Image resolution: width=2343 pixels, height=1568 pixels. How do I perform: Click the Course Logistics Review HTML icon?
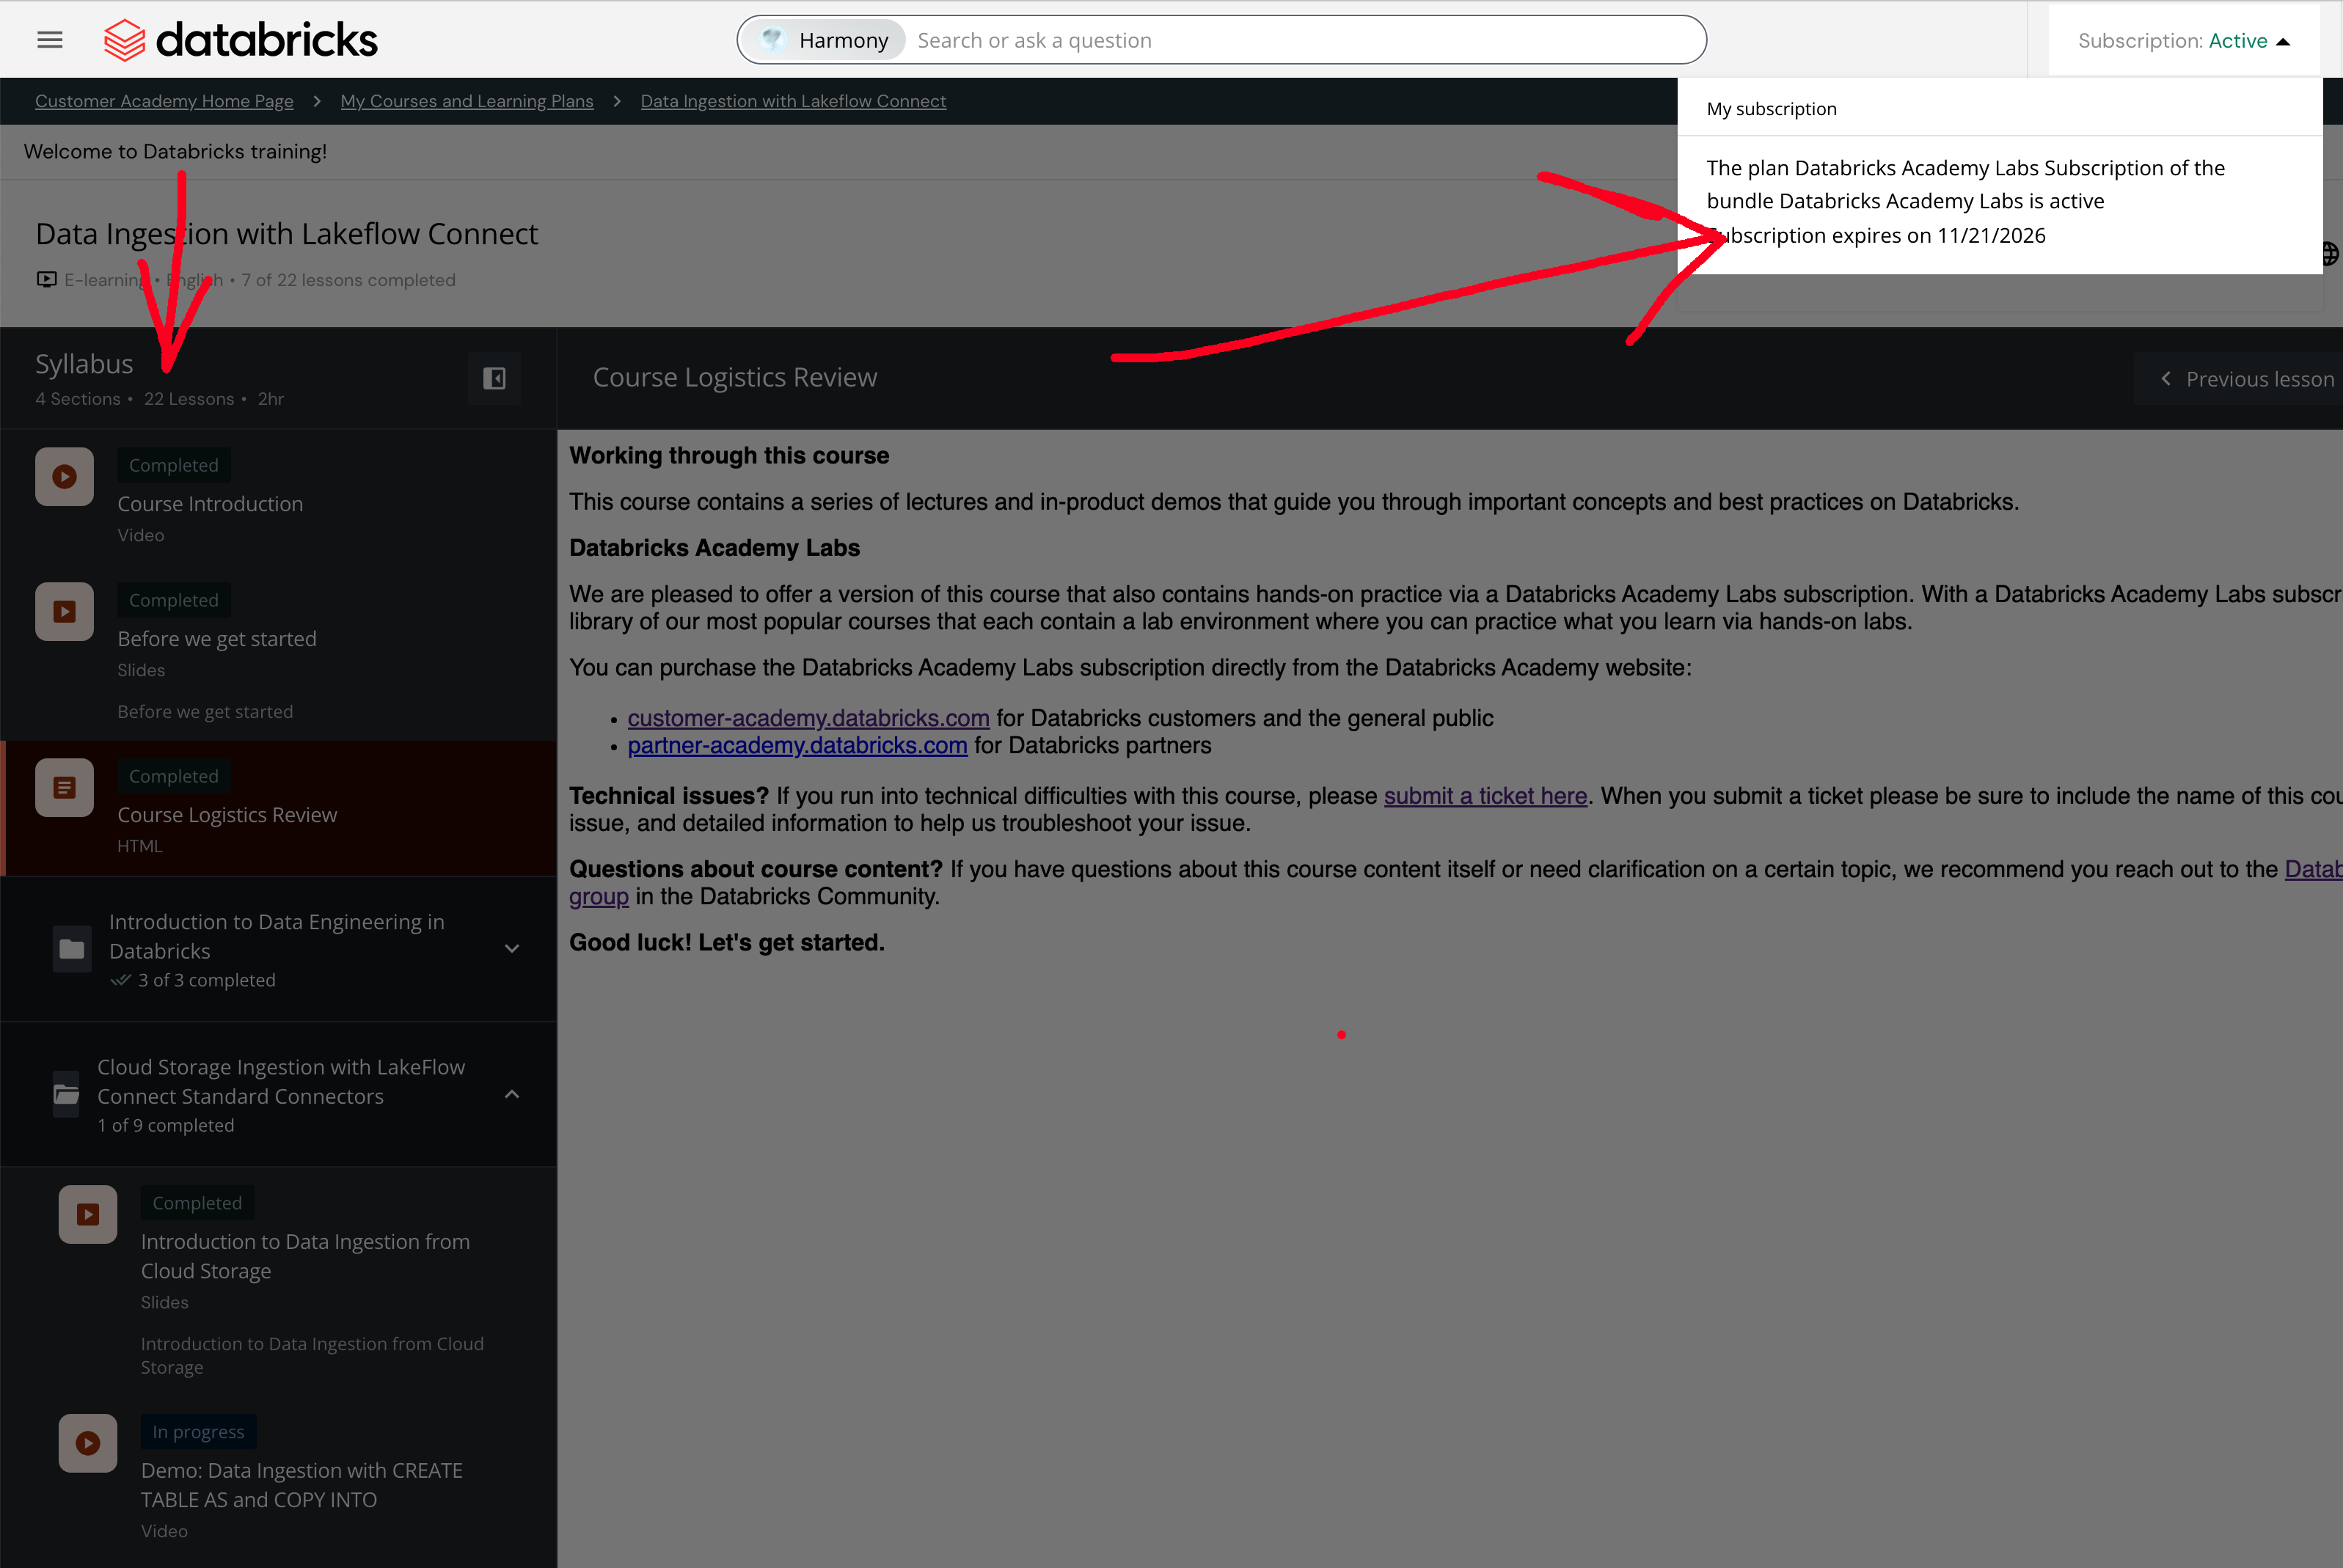65,788
